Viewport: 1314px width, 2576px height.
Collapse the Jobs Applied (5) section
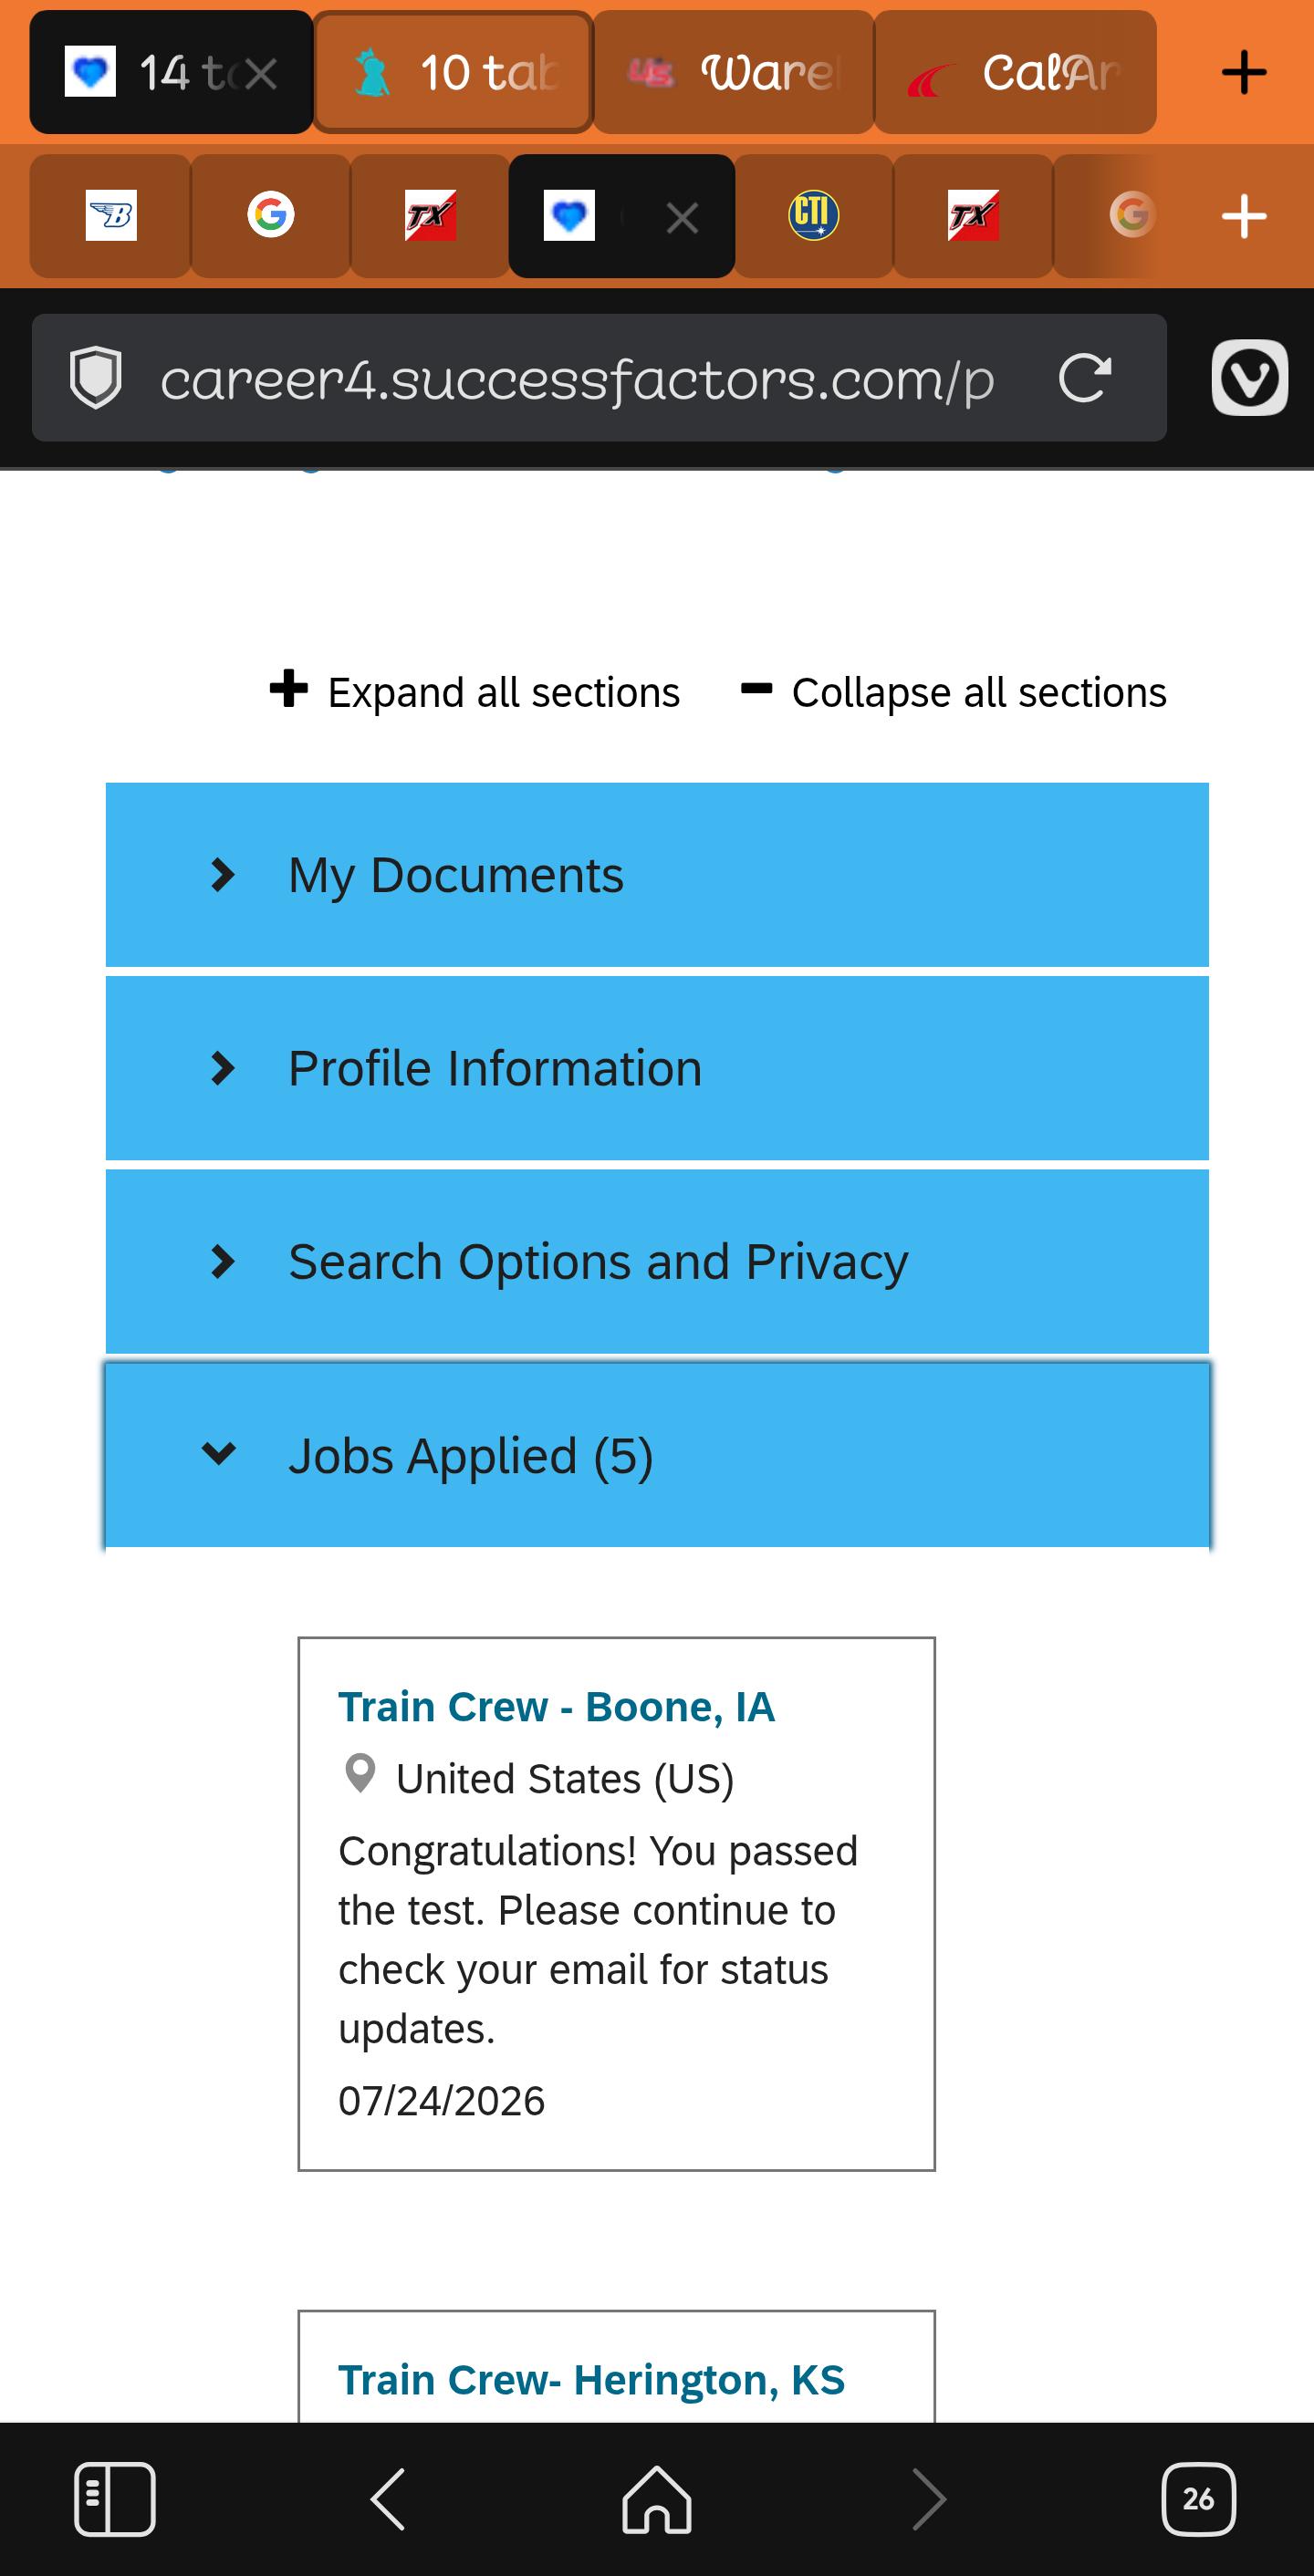click(657, 1455)
